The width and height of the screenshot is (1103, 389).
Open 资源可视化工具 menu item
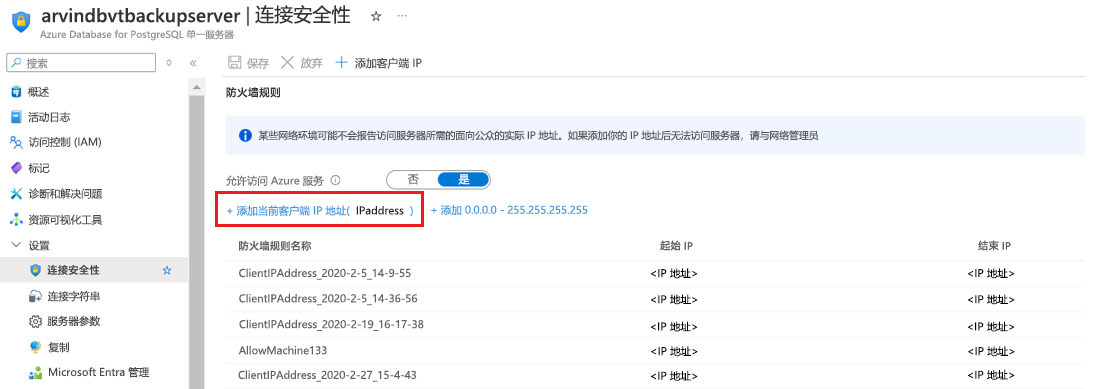65,219
